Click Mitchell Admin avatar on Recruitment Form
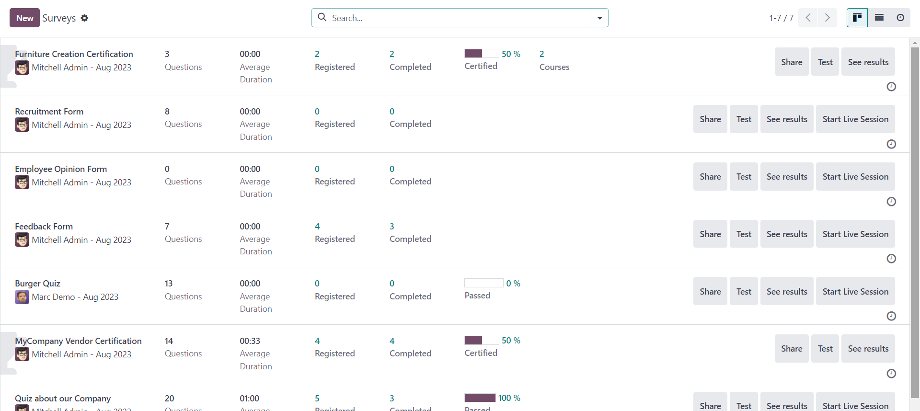This screenshot has height=411, width=920. tap(22, 124)
